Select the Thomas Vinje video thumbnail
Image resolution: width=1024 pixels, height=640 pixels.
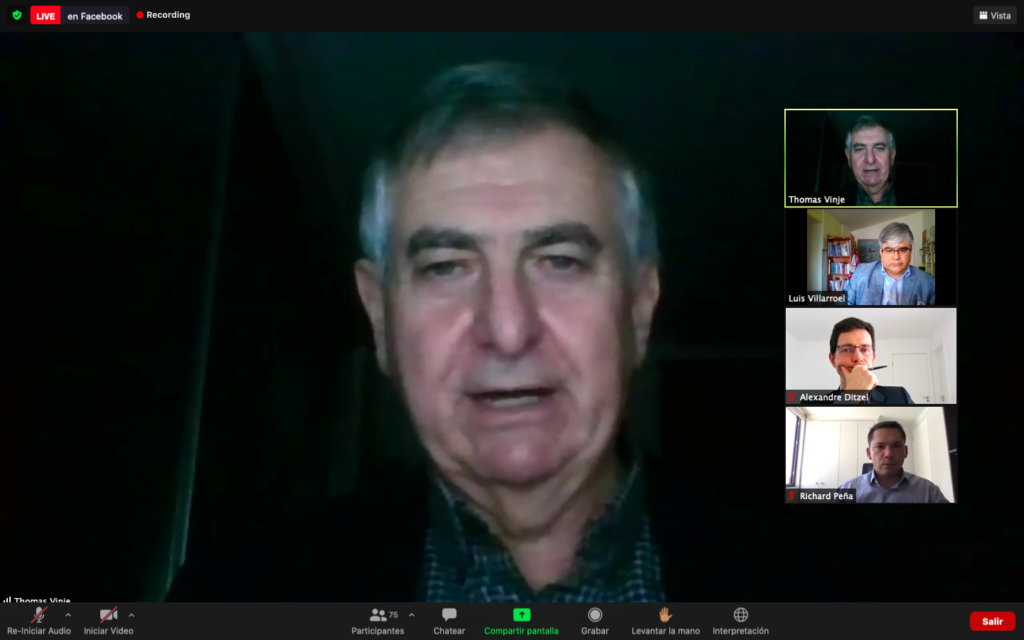click(x=870, y=158)
